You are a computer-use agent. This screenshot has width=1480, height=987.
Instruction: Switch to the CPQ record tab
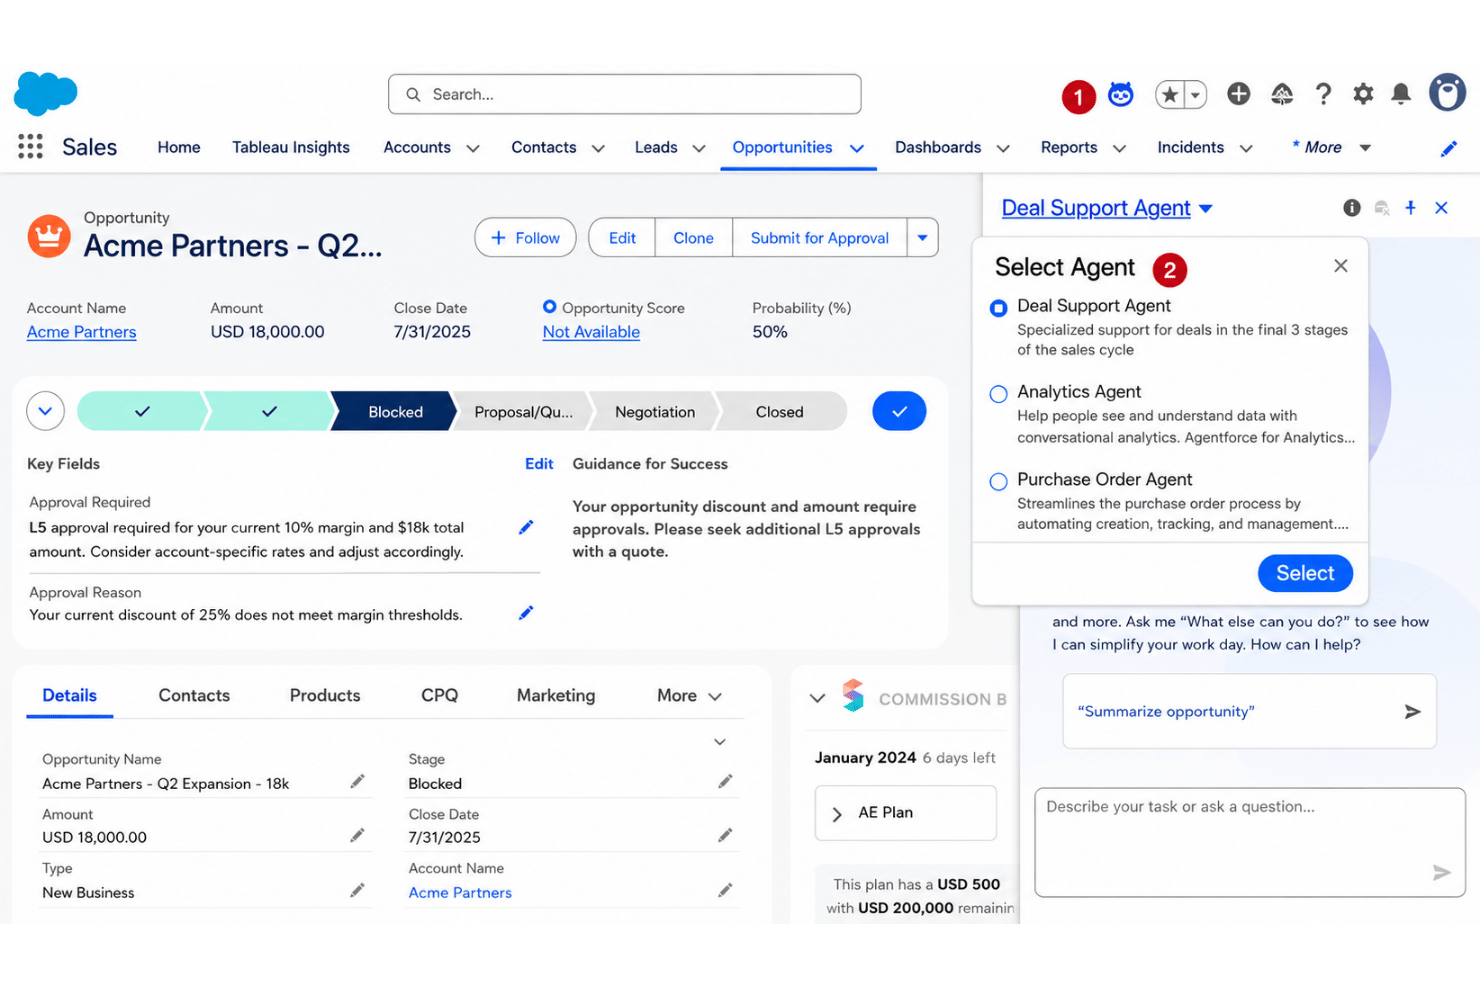(439, 696)
